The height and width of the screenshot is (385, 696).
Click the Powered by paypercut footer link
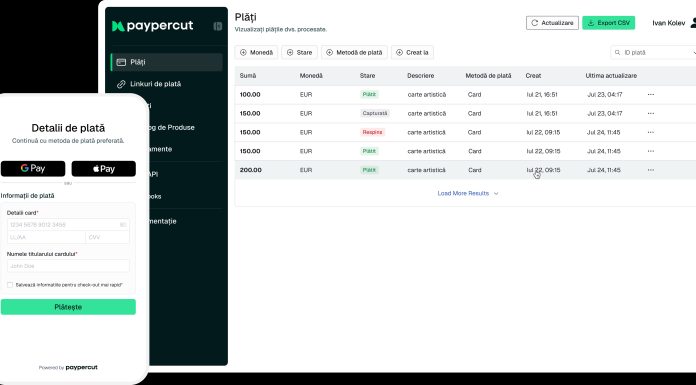[x=68, y=368]
